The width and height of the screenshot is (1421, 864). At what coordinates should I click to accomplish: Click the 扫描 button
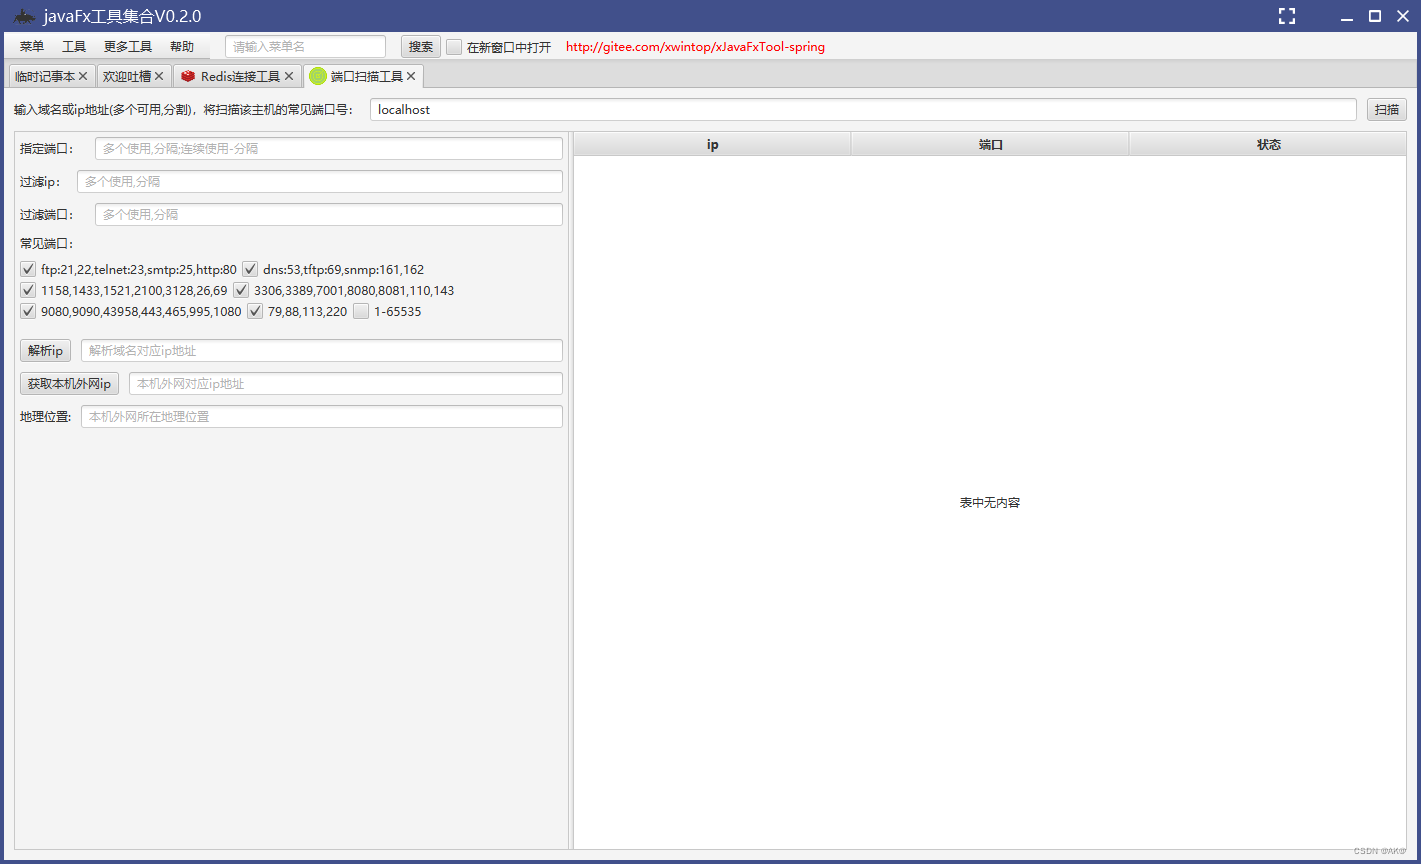[x=1387, y=110]
